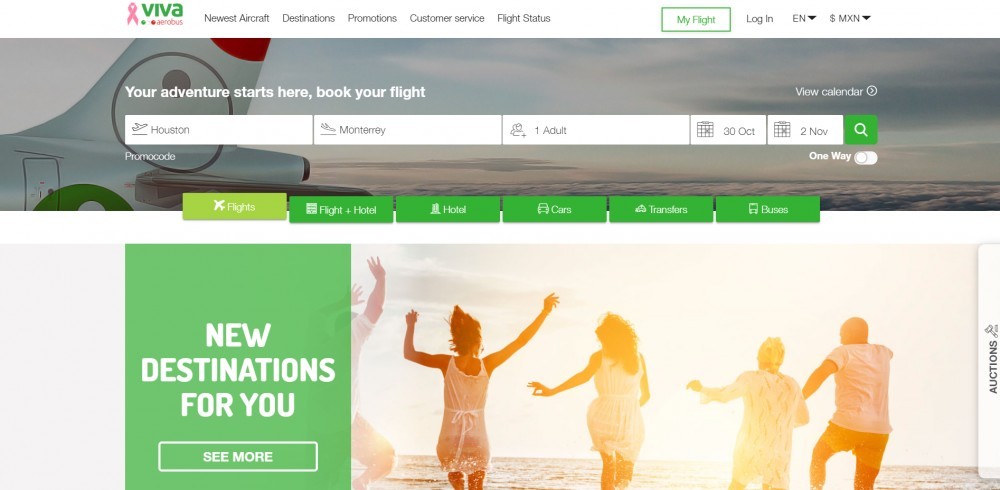The height and width of the screenshot is (490, 1000).
Task: Click the departure calendar icon for 30 Oct
Action: (705, 130)
